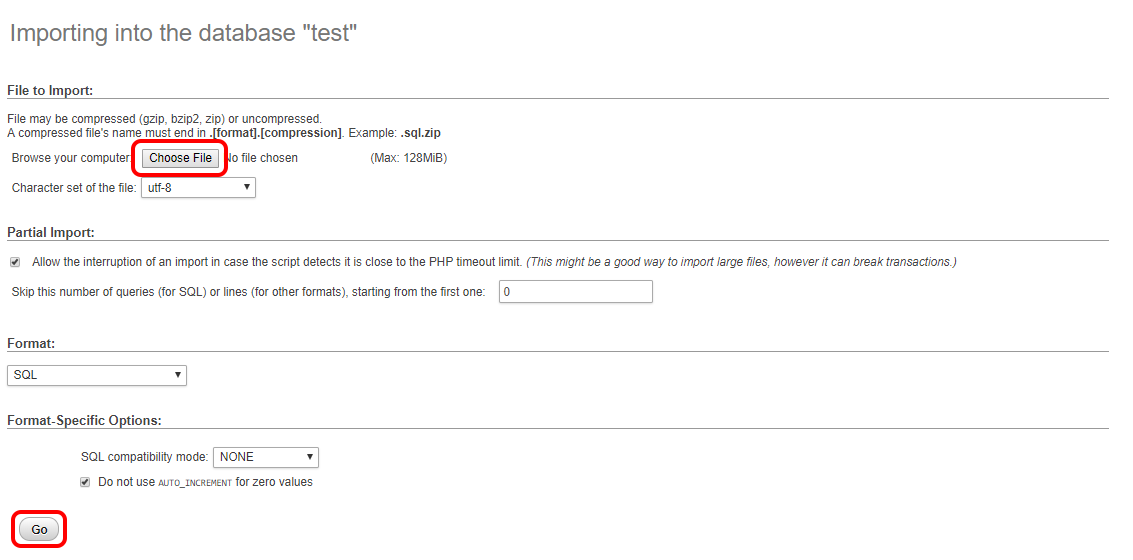Uncheck the AUTO_INCREMENT zero values checkbox

click(86, 482)
